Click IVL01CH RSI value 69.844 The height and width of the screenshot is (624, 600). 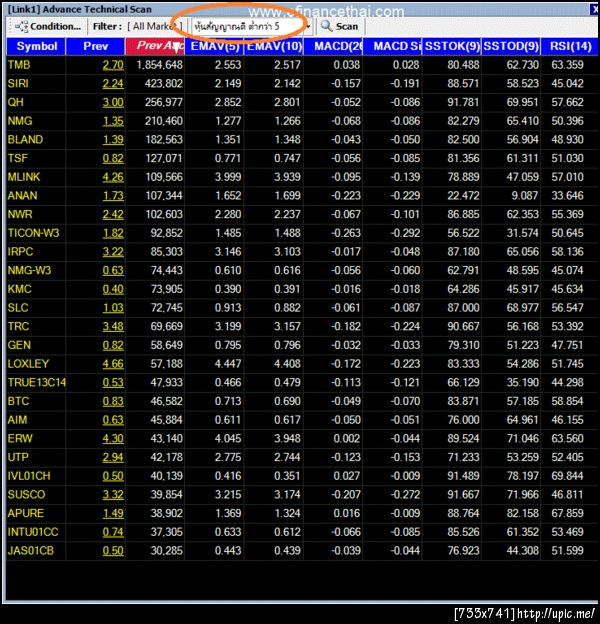[x=567, y=476]
